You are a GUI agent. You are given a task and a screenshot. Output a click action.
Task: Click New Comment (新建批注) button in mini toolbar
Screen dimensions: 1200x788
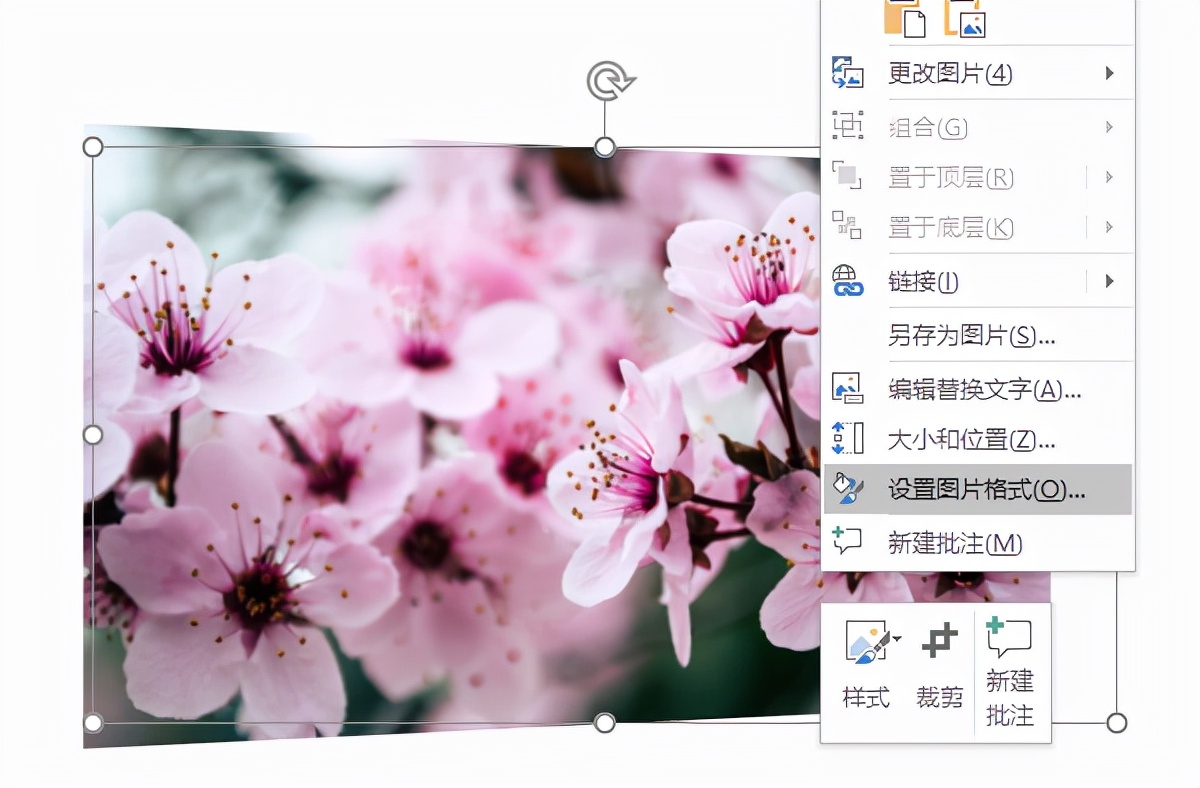point(1009,670)
